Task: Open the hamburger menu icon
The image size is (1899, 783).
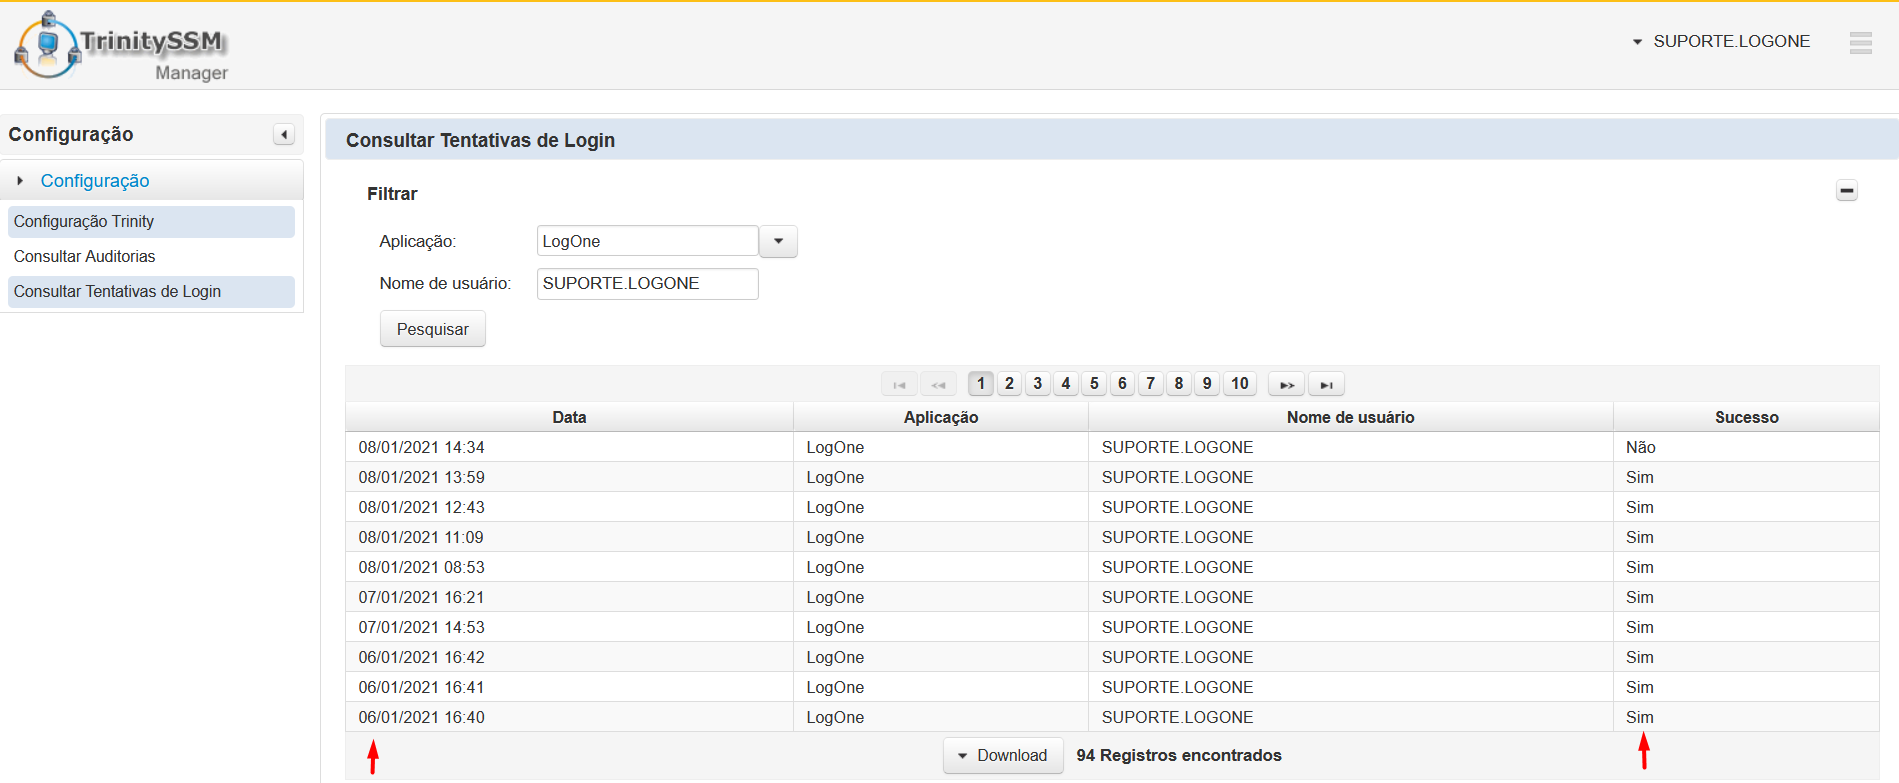Action: (1860, 43)
